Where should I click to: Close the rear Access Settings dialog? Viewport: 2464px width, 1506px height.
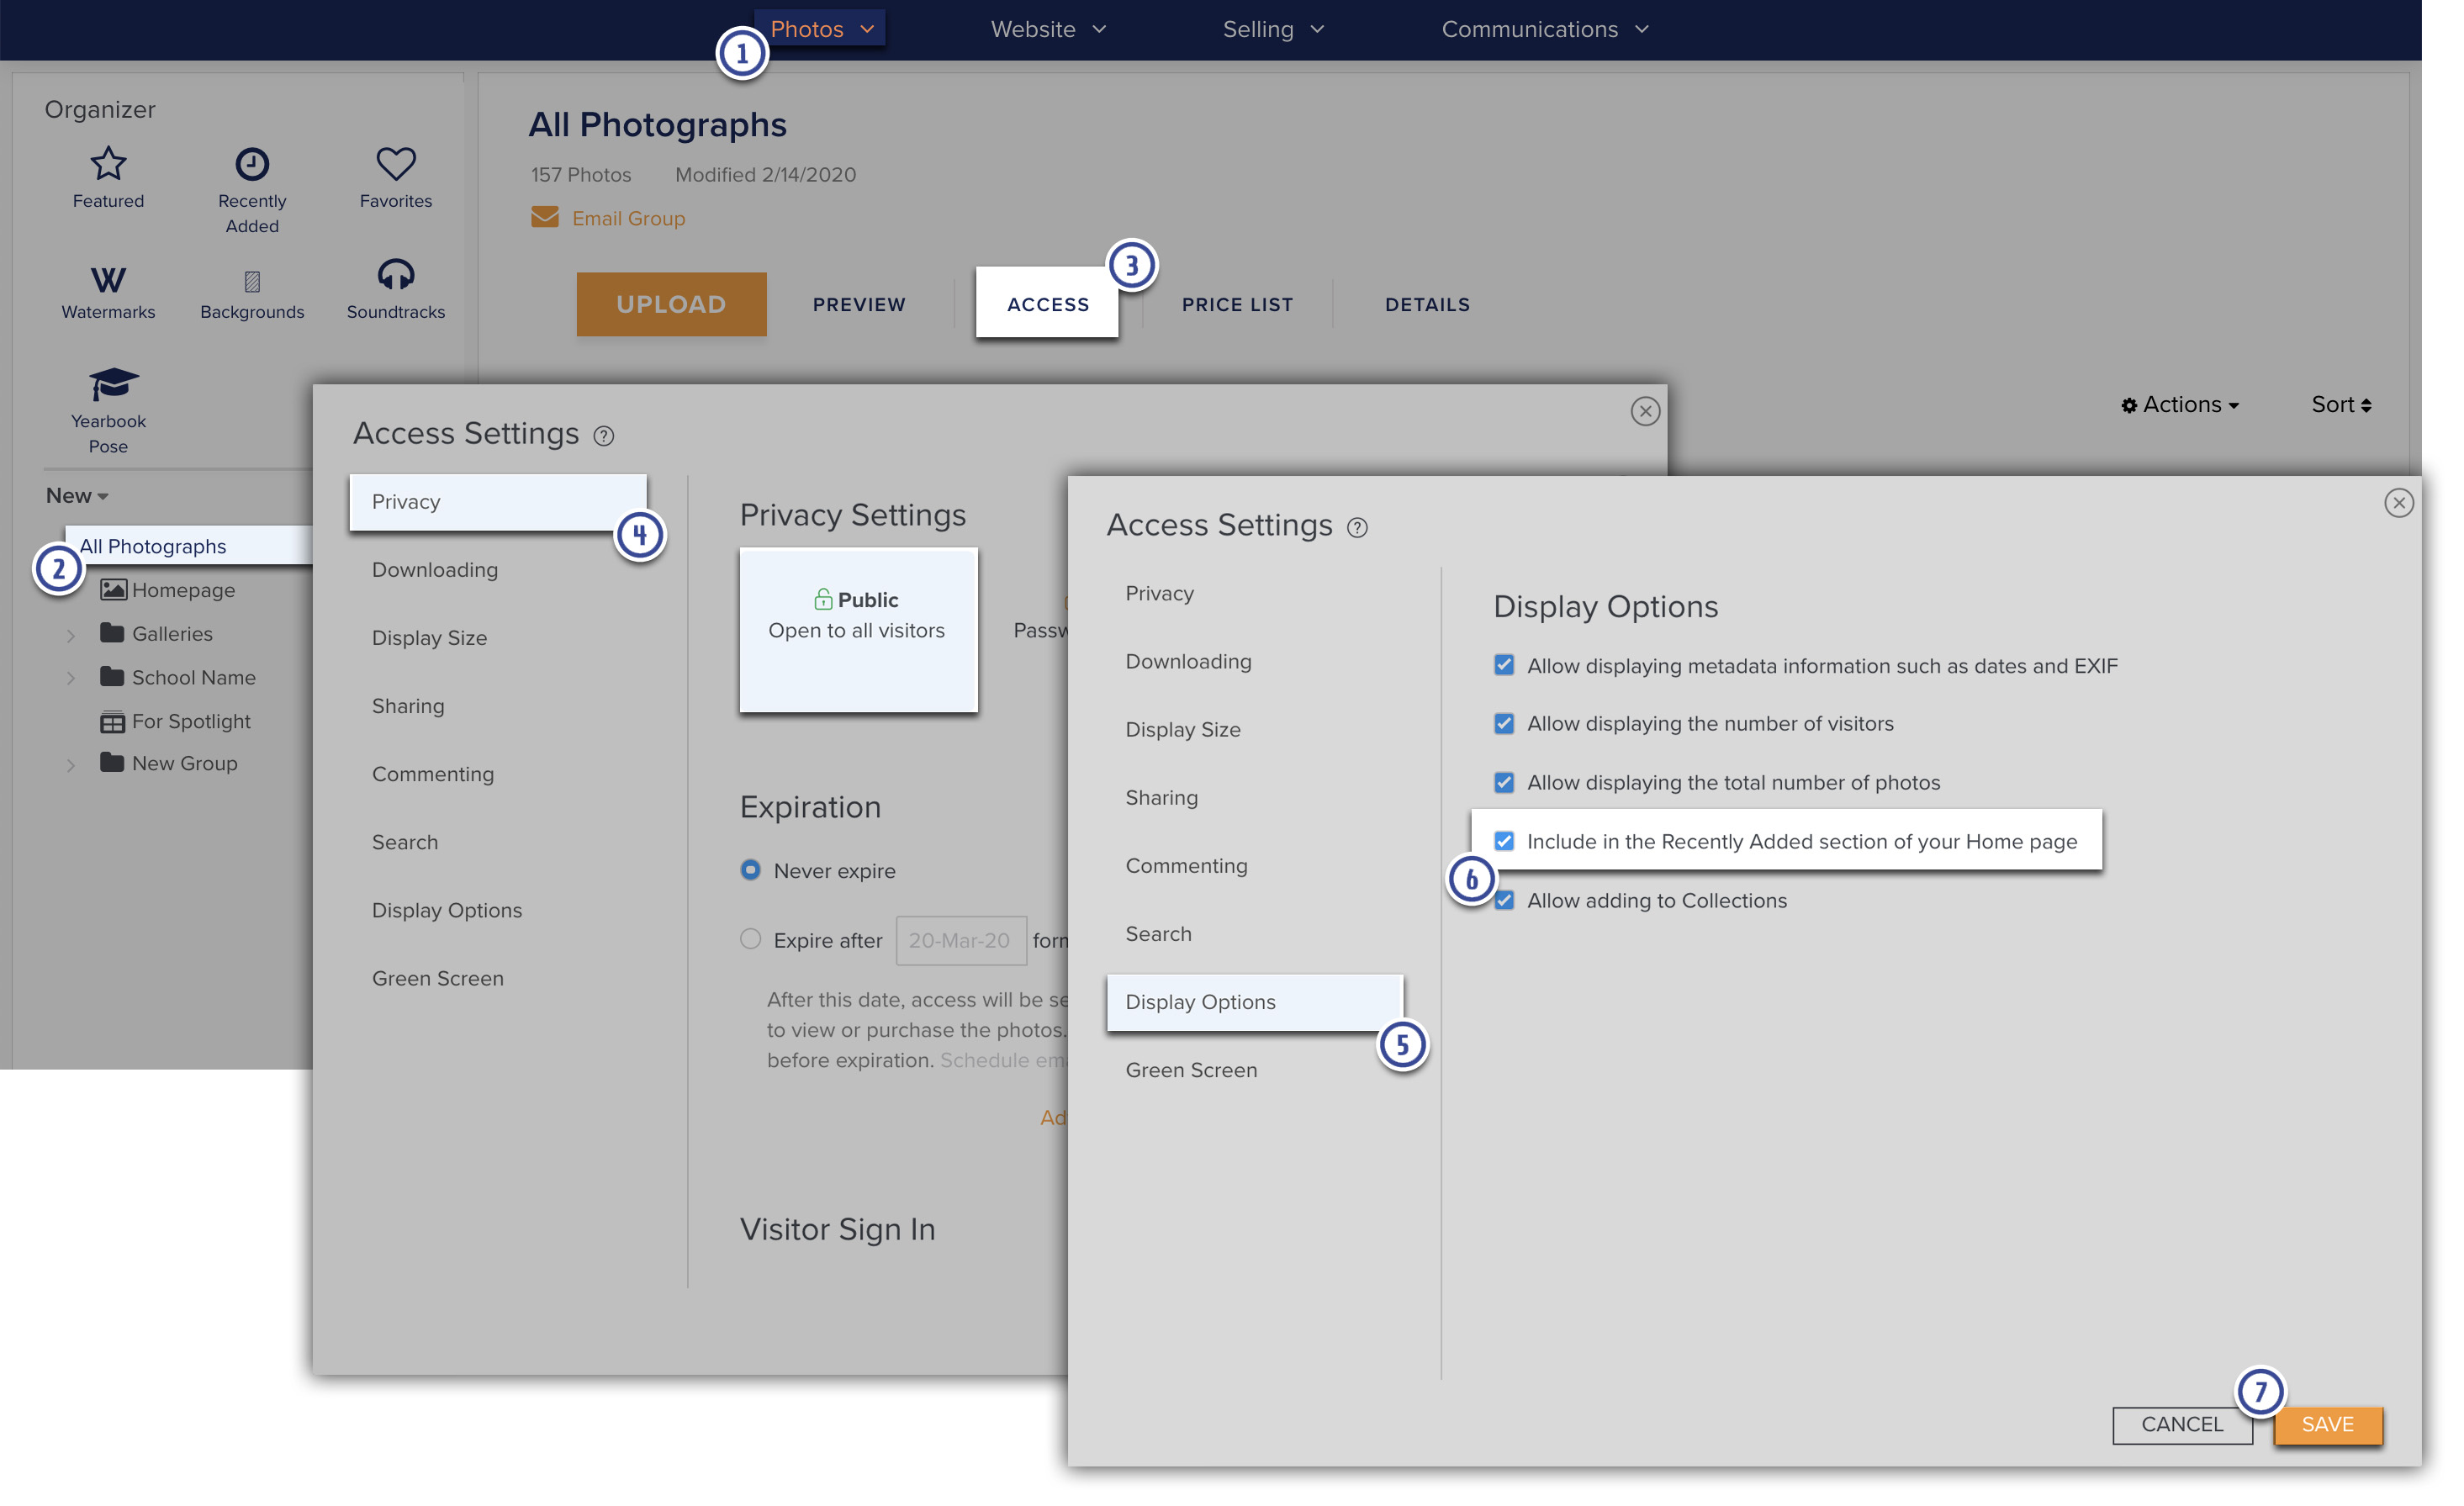[1645, 411]
